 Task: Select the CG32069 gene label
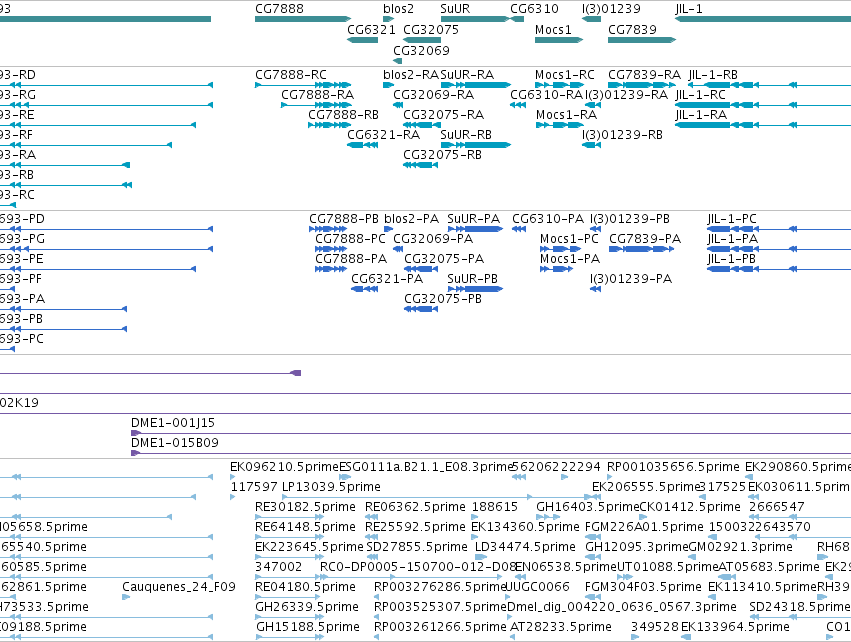tap(421, 50)
